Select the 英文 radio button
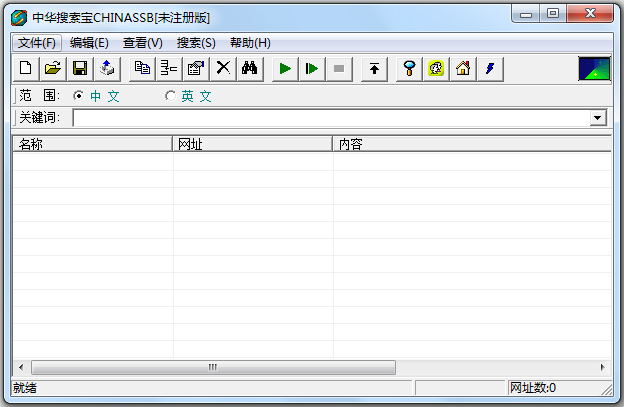624x407 pixels. click(x=169, y=96)
